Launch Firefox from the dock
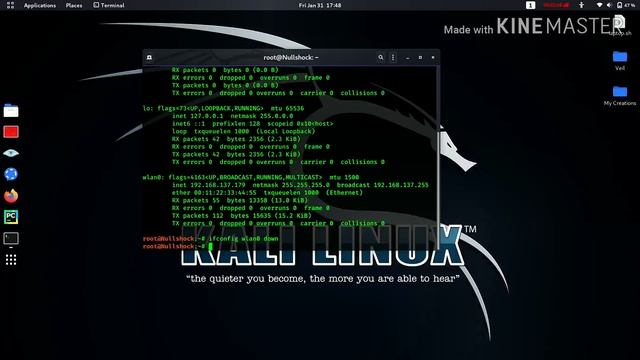Image resolution: width=640 pixels, height=360 pixels. pos(11,196)
